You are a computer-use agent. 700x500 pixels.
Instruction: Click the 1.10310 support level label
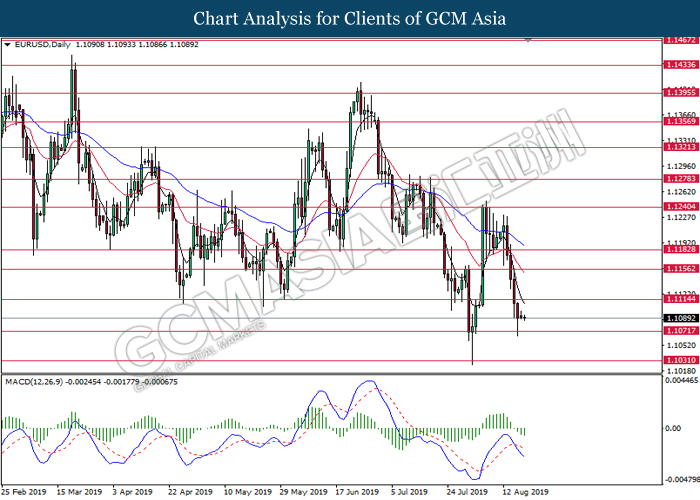[x=681, y=360]
